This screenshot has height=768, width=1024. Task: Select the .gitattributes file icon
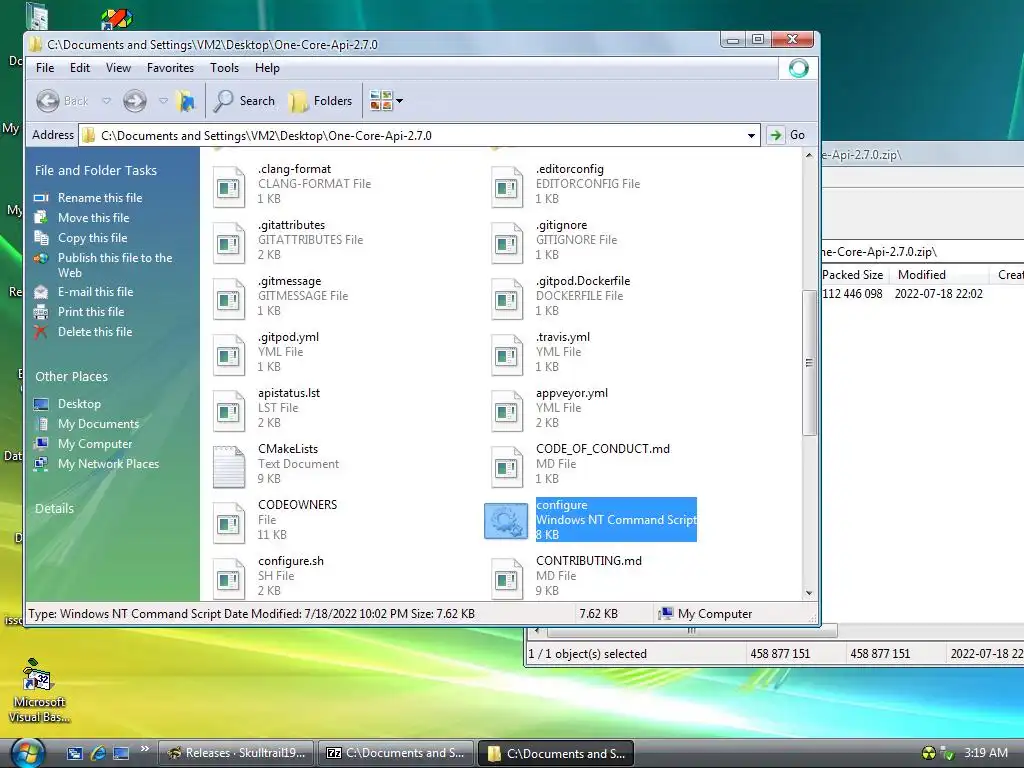coord(229,242)
